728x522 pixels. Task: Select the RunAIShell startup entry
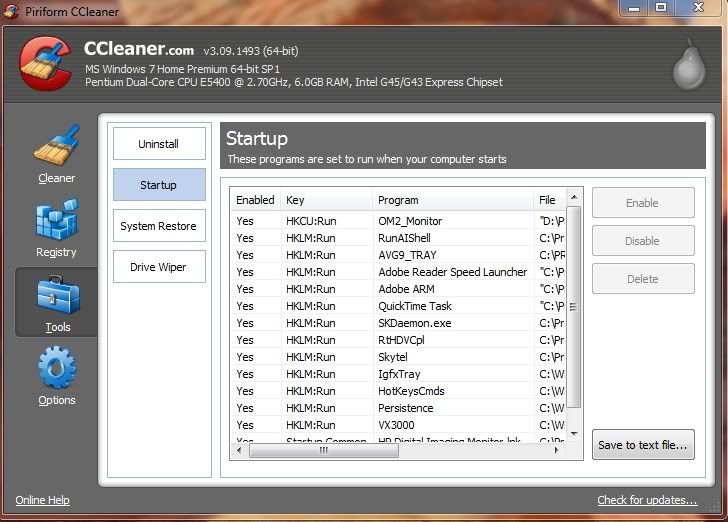(398, 238)
